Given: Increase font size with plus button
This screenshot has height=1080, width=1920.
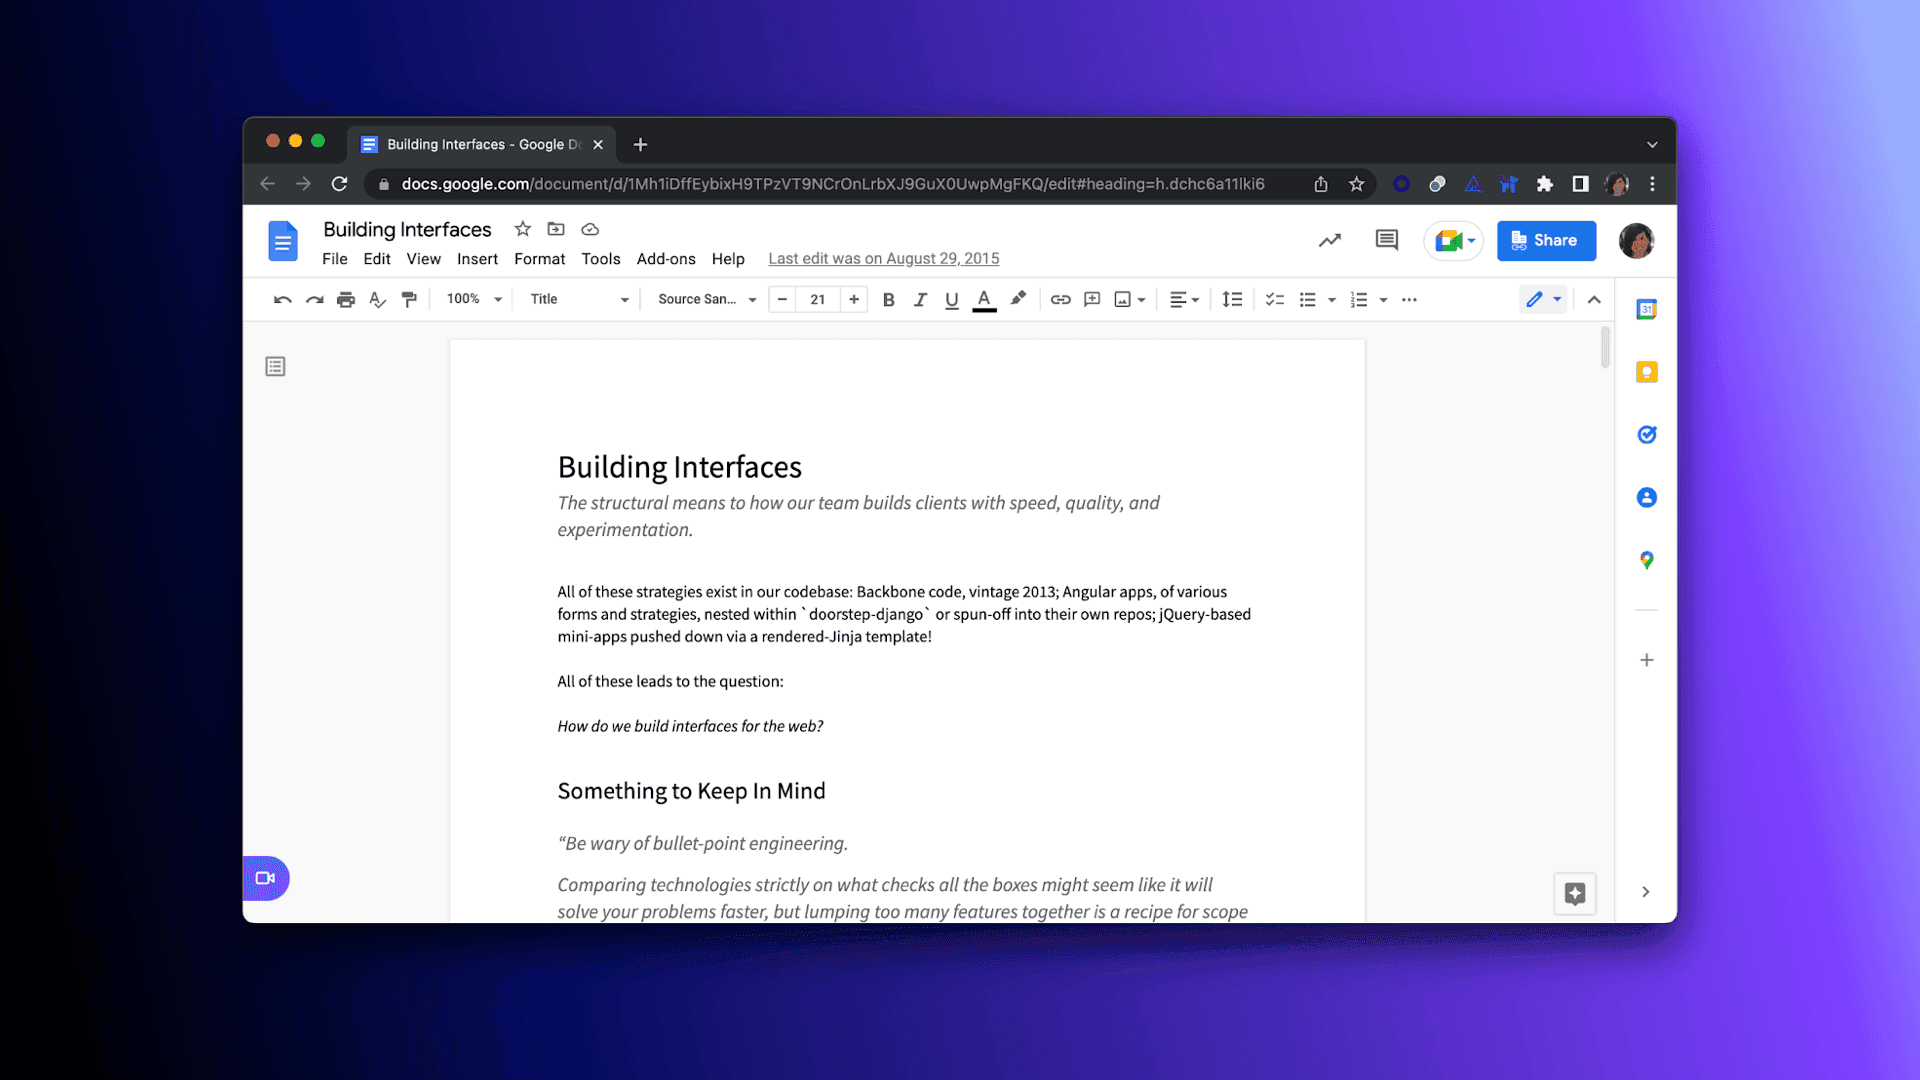Looking at the screenshot, I should (854, 299).
